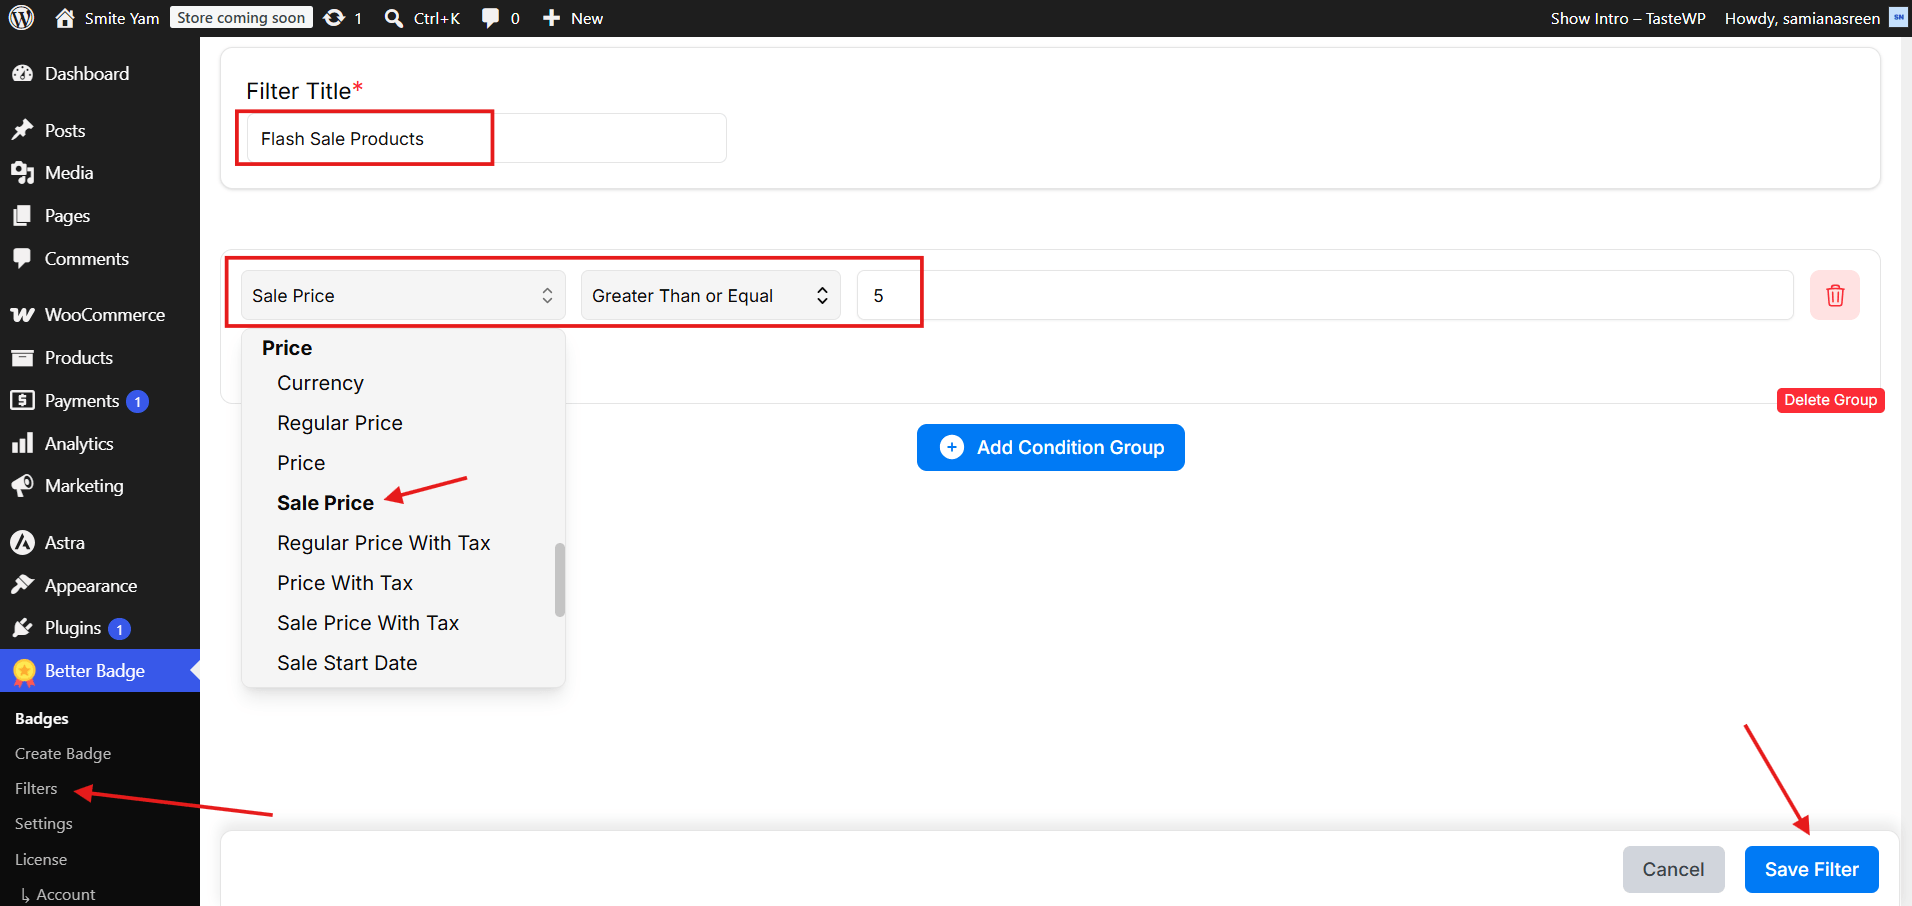1912x906 pixels.
Task: Open the Sale Price field dropdown
Action: [x=403, y=295]
